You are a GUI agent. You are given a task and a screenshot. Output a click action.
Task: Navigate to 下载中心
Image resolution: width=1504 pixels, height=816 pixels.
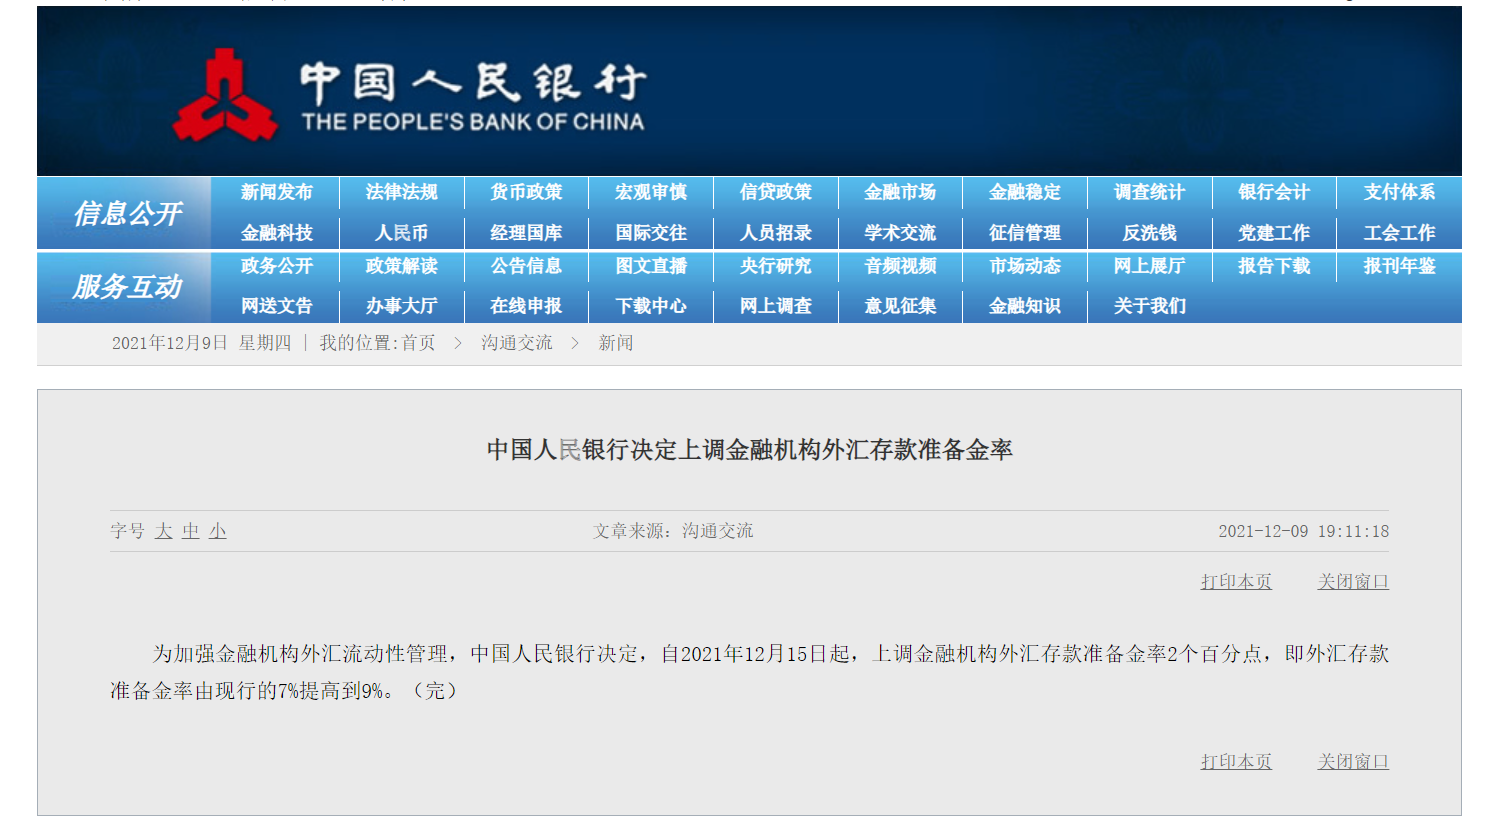(x=651, y=306)
